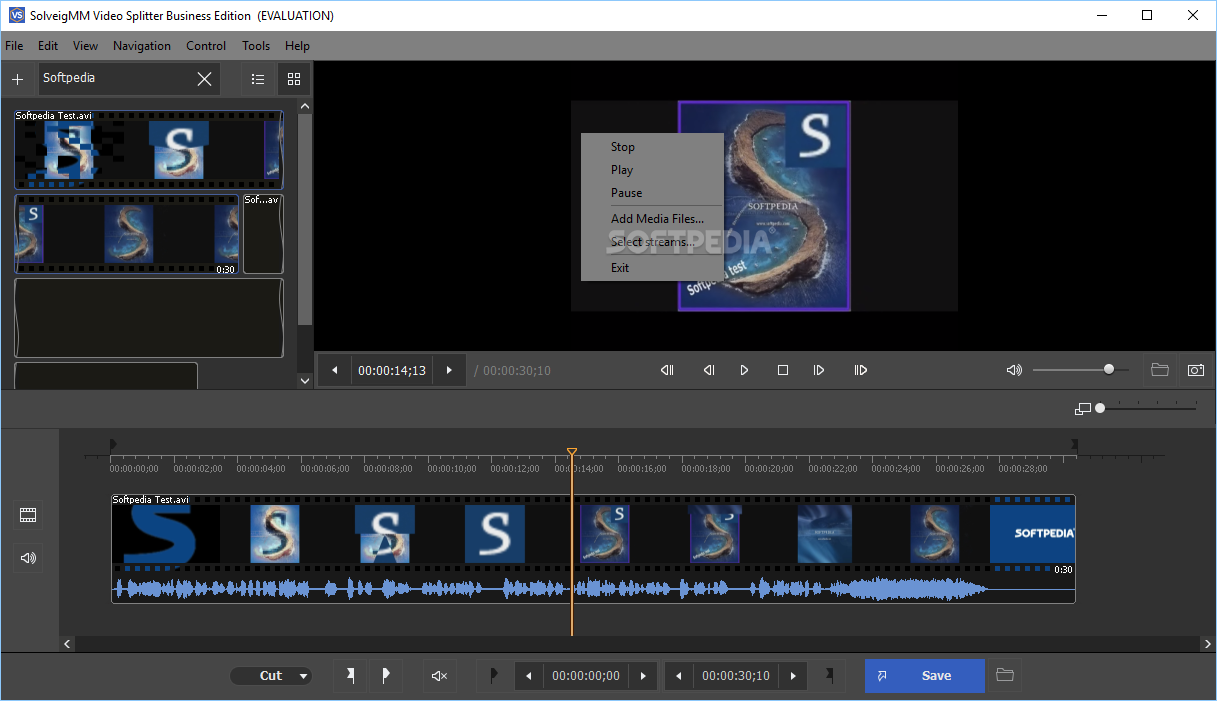Go to fragment start marker icon
Screen dimensions: 1217x701
494,676
